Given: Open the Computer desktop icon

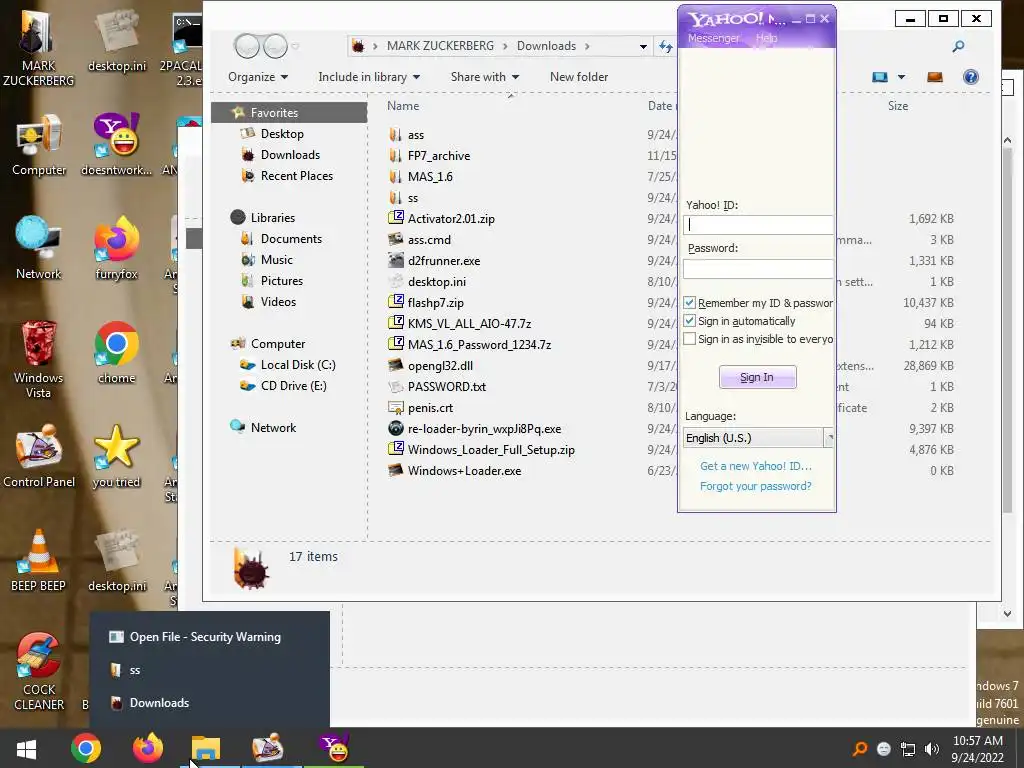Looking at the screenshot, I should coord(39,145).
